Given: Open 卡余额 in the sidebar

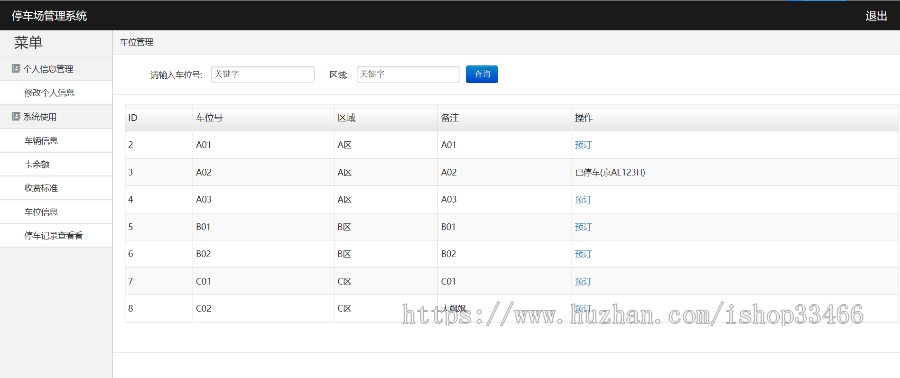Looking at the screenshot, I should click(37, 164).
